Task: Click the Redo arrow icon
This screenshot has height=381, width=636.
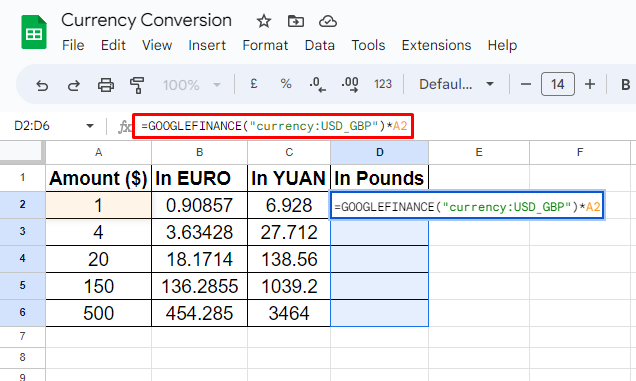Action: point(73,85)
